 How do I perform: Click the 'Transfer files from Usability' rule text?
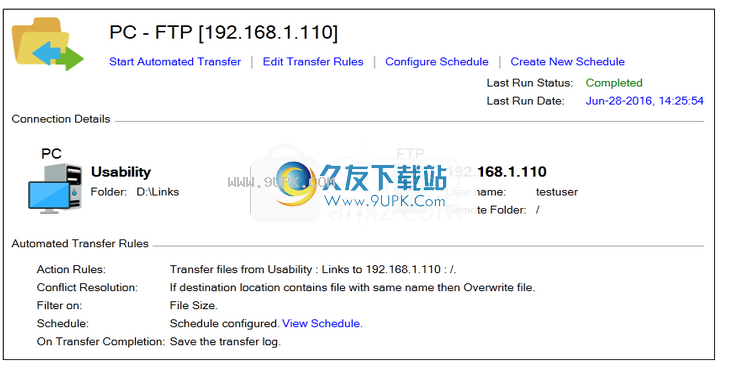click(313, 270)
